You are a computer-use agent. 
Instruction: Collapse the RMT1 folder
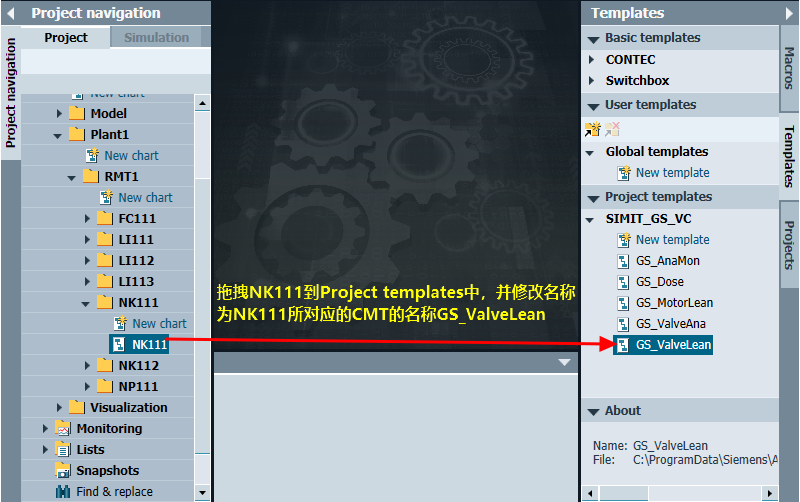point(71,178)
